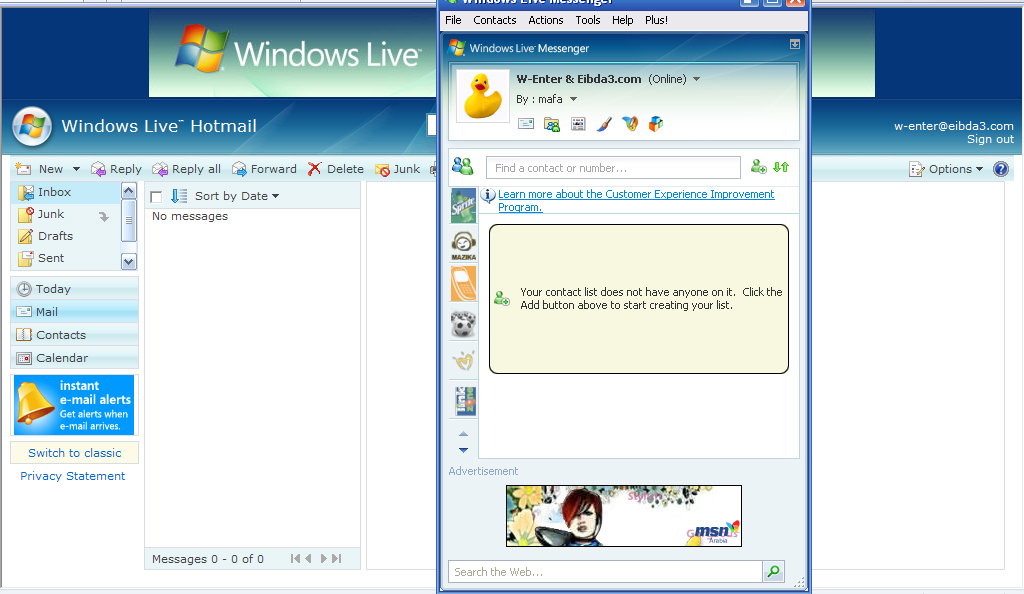Toggle the sort order arrow icon

pyautogui.click(x=179, y=196)
